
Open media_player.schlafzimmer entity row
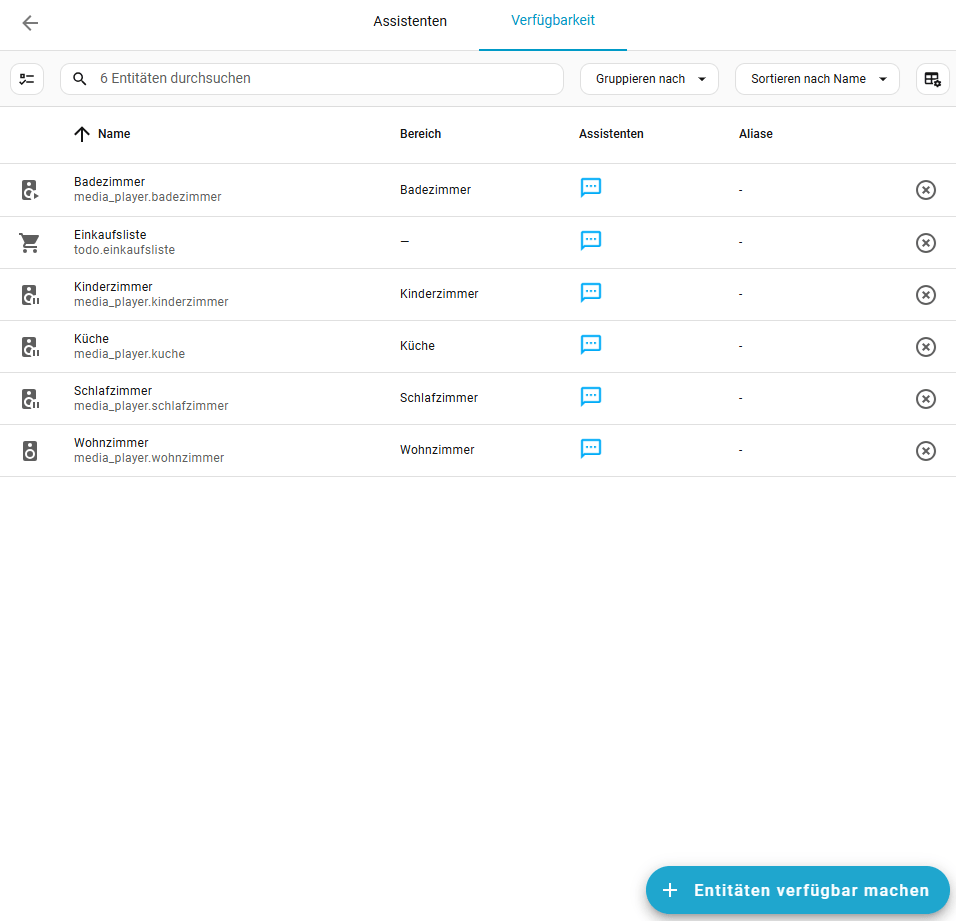478,399
